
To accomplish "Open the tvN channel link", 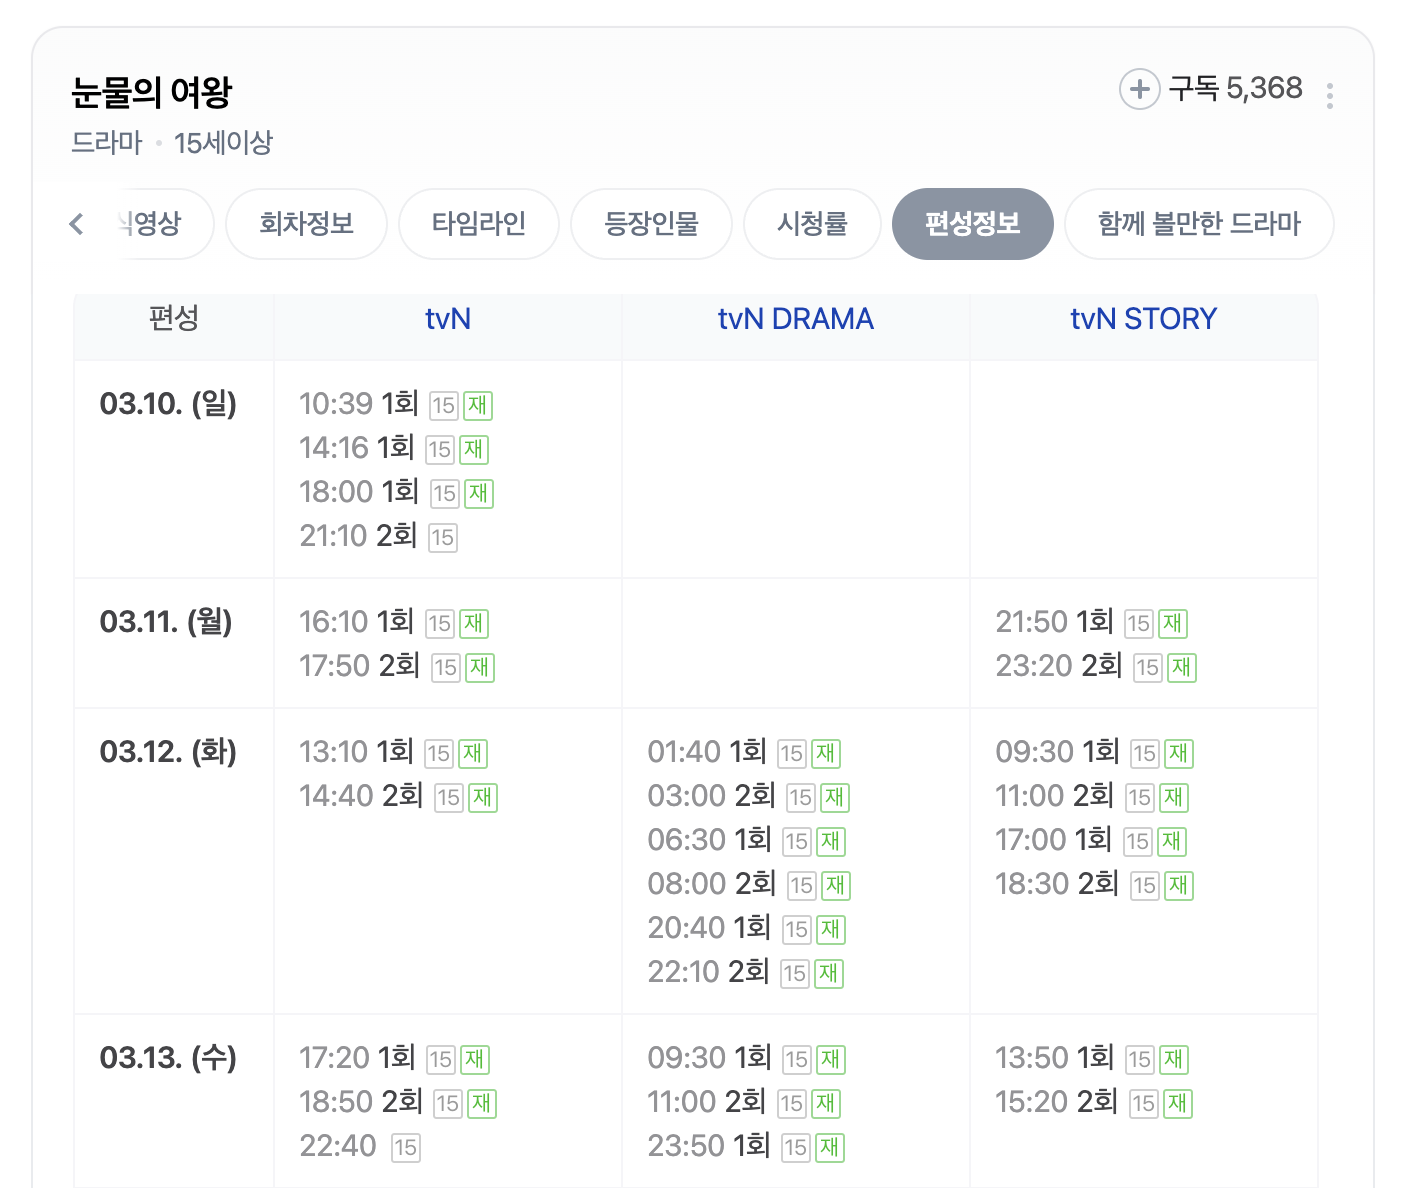I will point(447,318).
